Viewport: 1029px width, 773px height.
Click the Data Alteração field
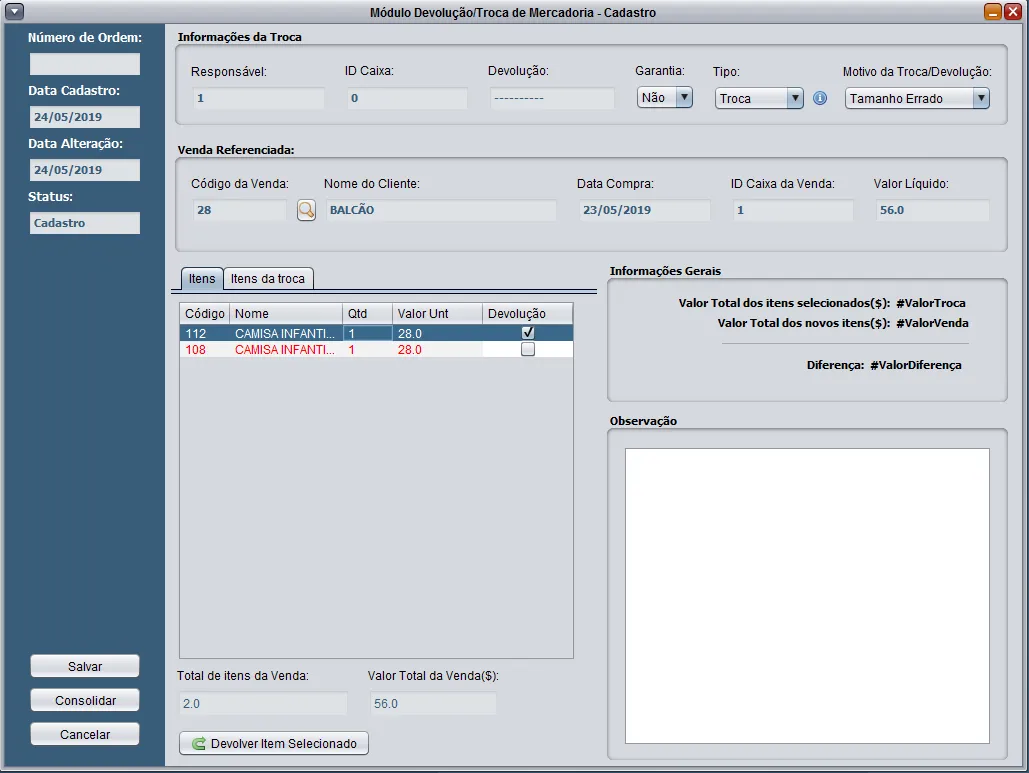point(85,170)
